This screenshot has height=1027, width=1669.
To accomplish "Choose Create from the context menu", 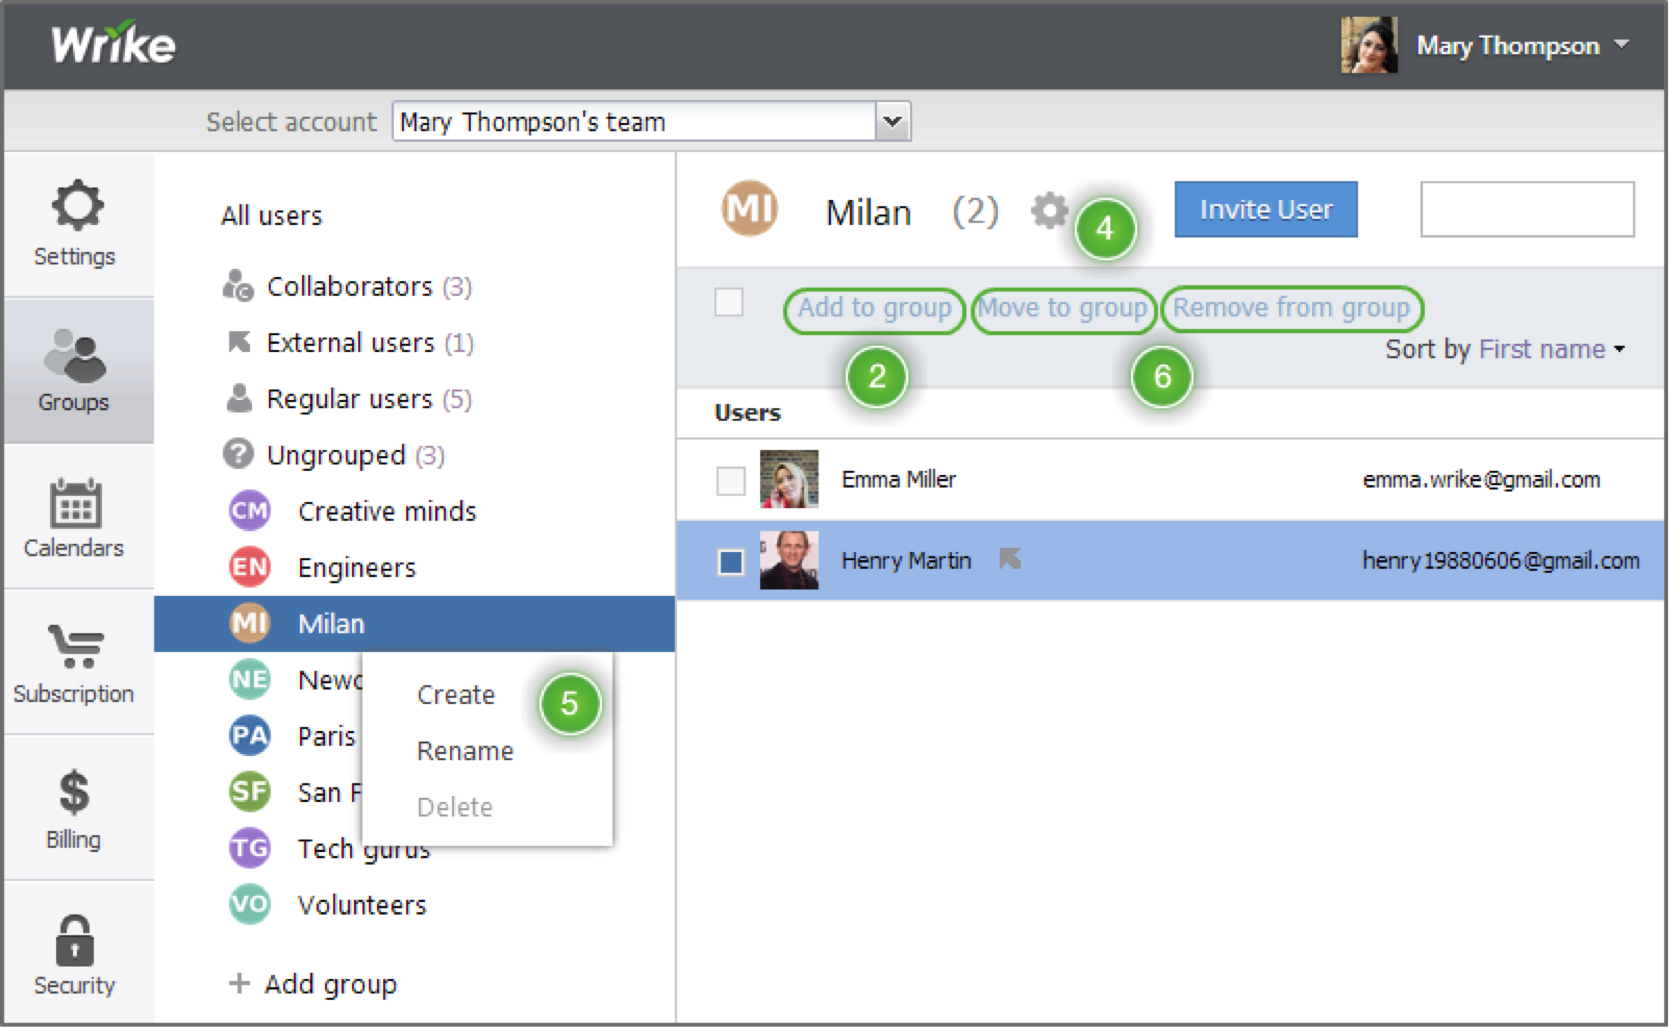I will pyautogui.click(x=456, y=694).
